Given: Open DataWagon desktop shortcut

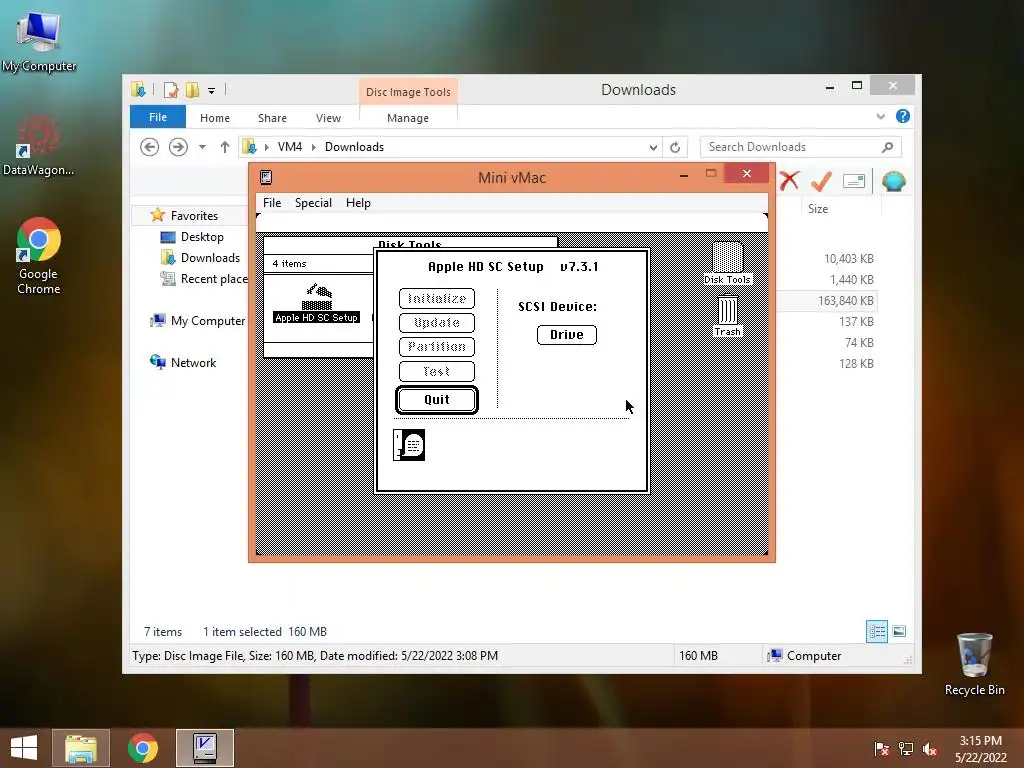Looking at the screenshot, I should (x=38, y=146).
